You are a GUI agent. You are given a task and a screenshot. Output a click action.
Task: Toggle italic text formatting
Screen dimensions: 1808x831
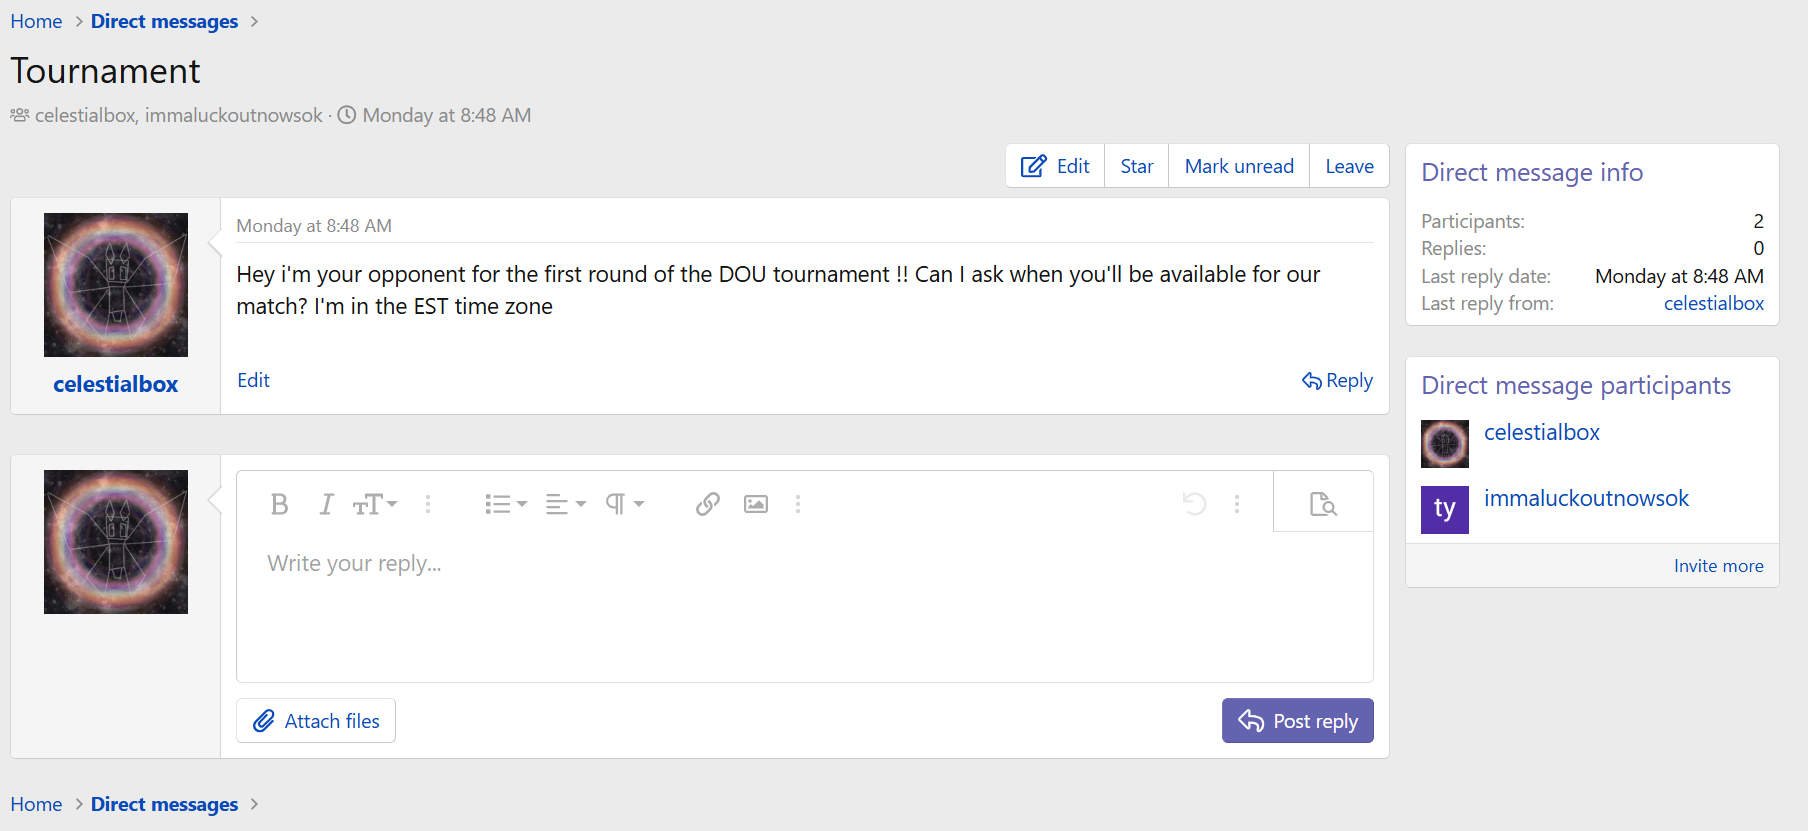click(x=326, y=504)
